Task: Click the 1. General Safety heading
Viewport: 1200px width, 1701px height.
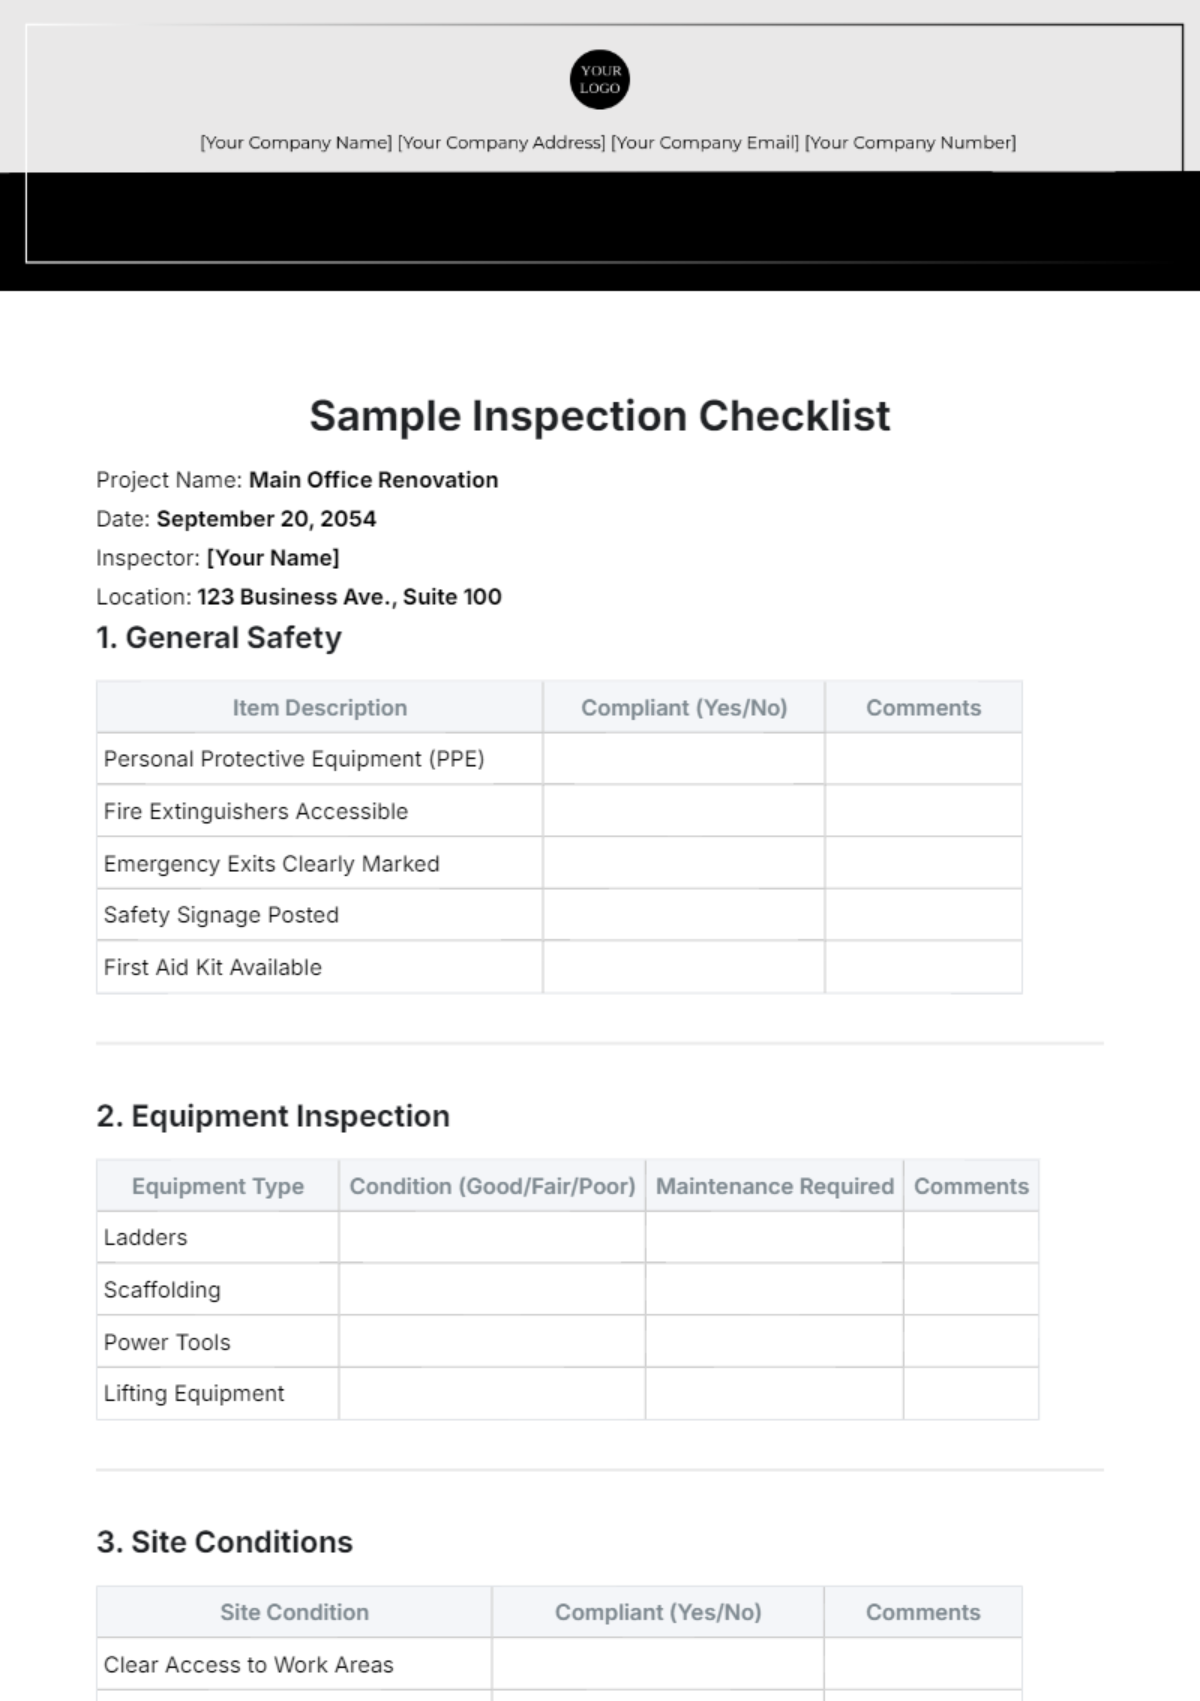Action: pos(219,638)
